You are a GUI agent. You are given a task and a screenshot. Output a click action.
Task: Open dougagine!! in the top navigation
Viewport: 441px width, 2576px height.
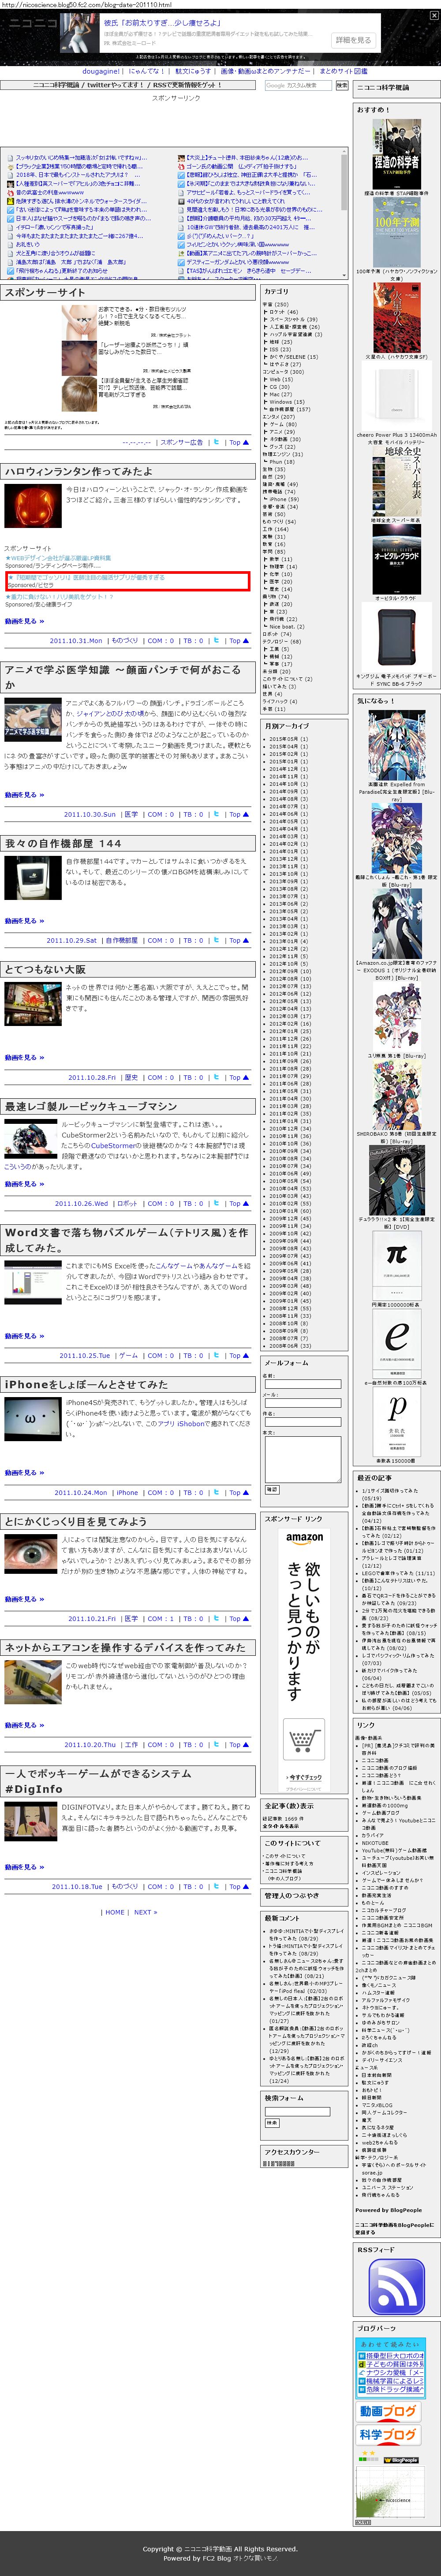tap(101, 71)
